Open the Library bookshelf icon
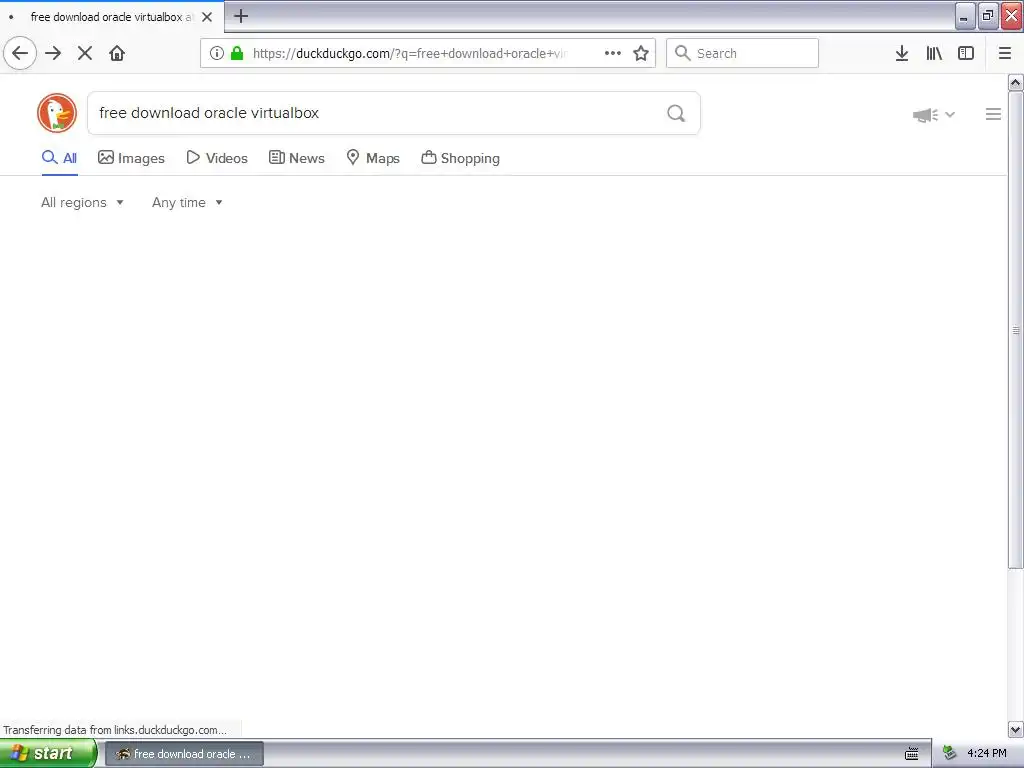The height and width of the screenshot is (768, 1024). tap(934, 53)
